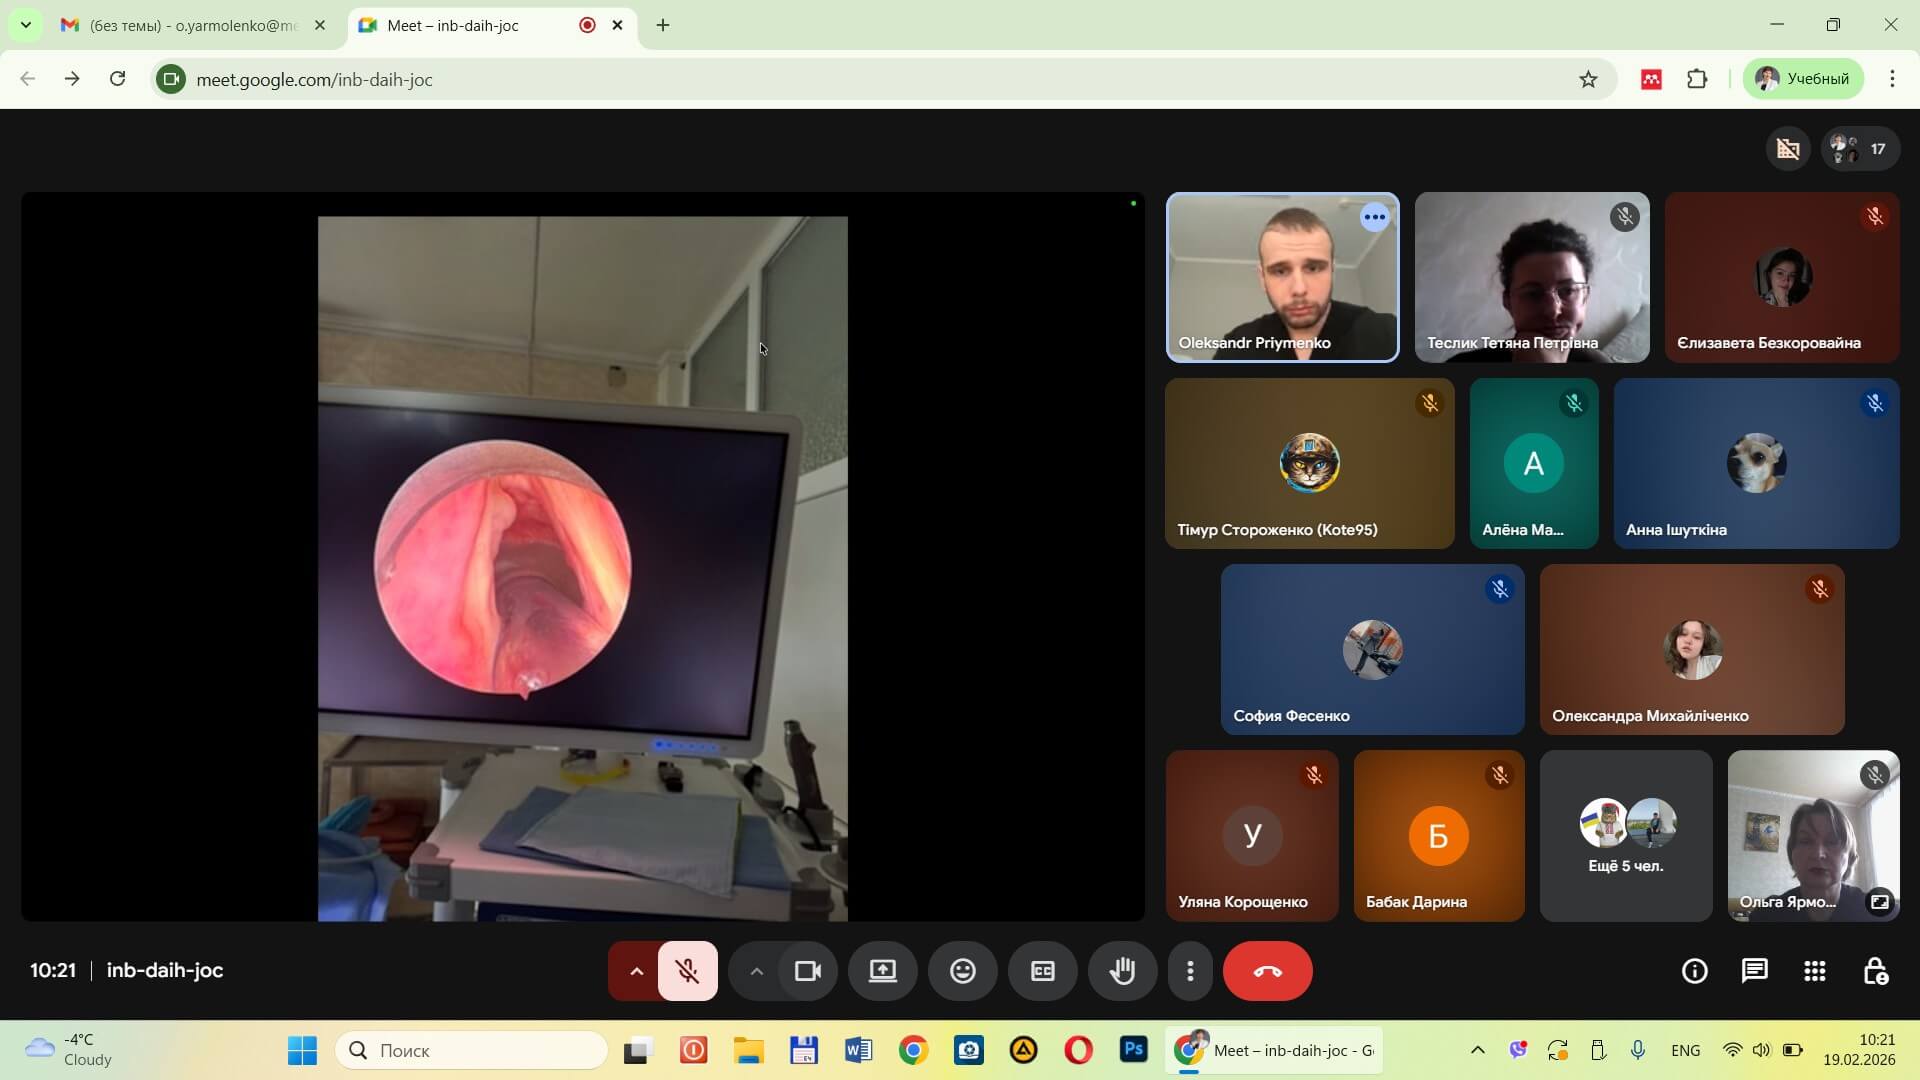Viewport: 1920px width, 1080px height.
Task: Click the raise hand icon
Action: coord(1122,971)
